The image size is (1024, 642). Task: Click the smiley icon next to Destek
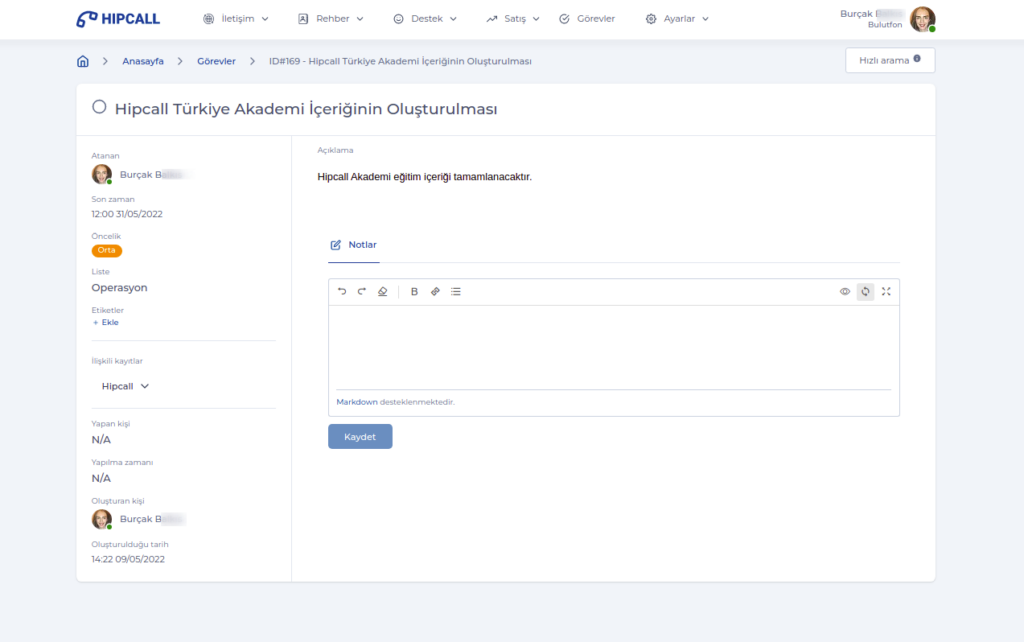pyautogui.click(x=398, y=19)
